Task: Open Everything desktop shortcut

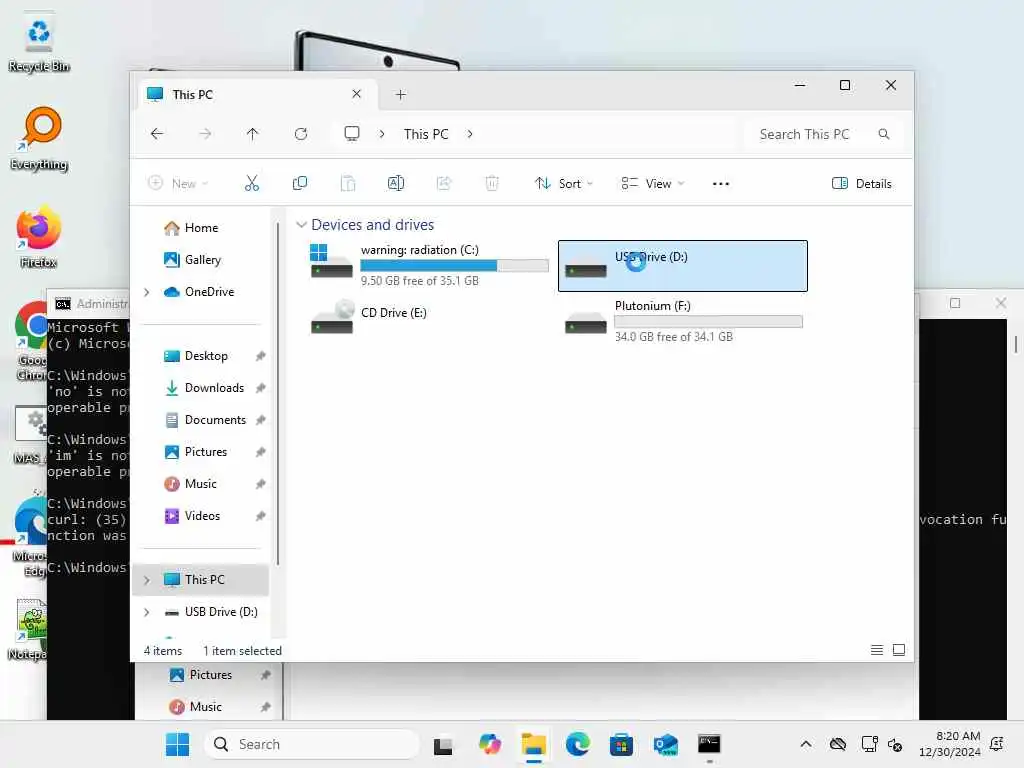Action: click(x=39, y=139)
